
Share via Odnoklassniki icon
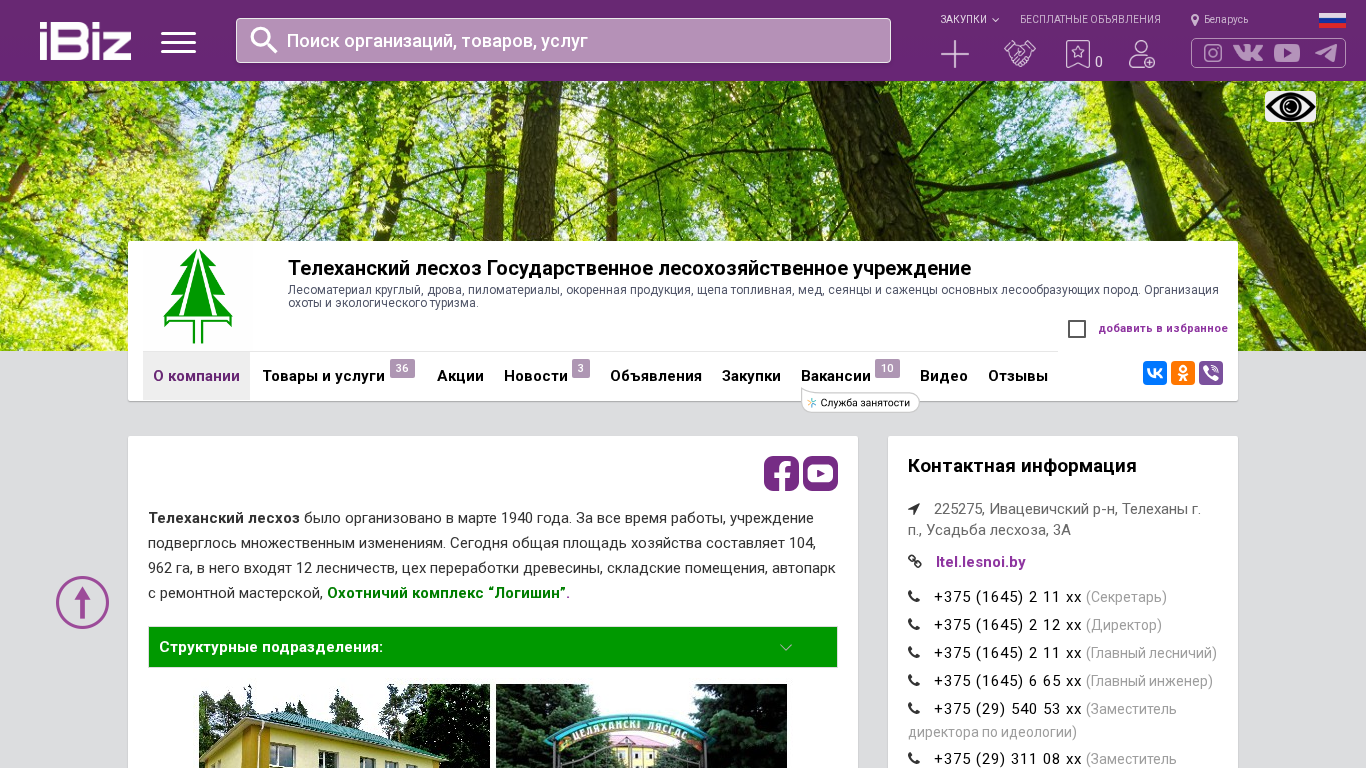[1183, 373]
